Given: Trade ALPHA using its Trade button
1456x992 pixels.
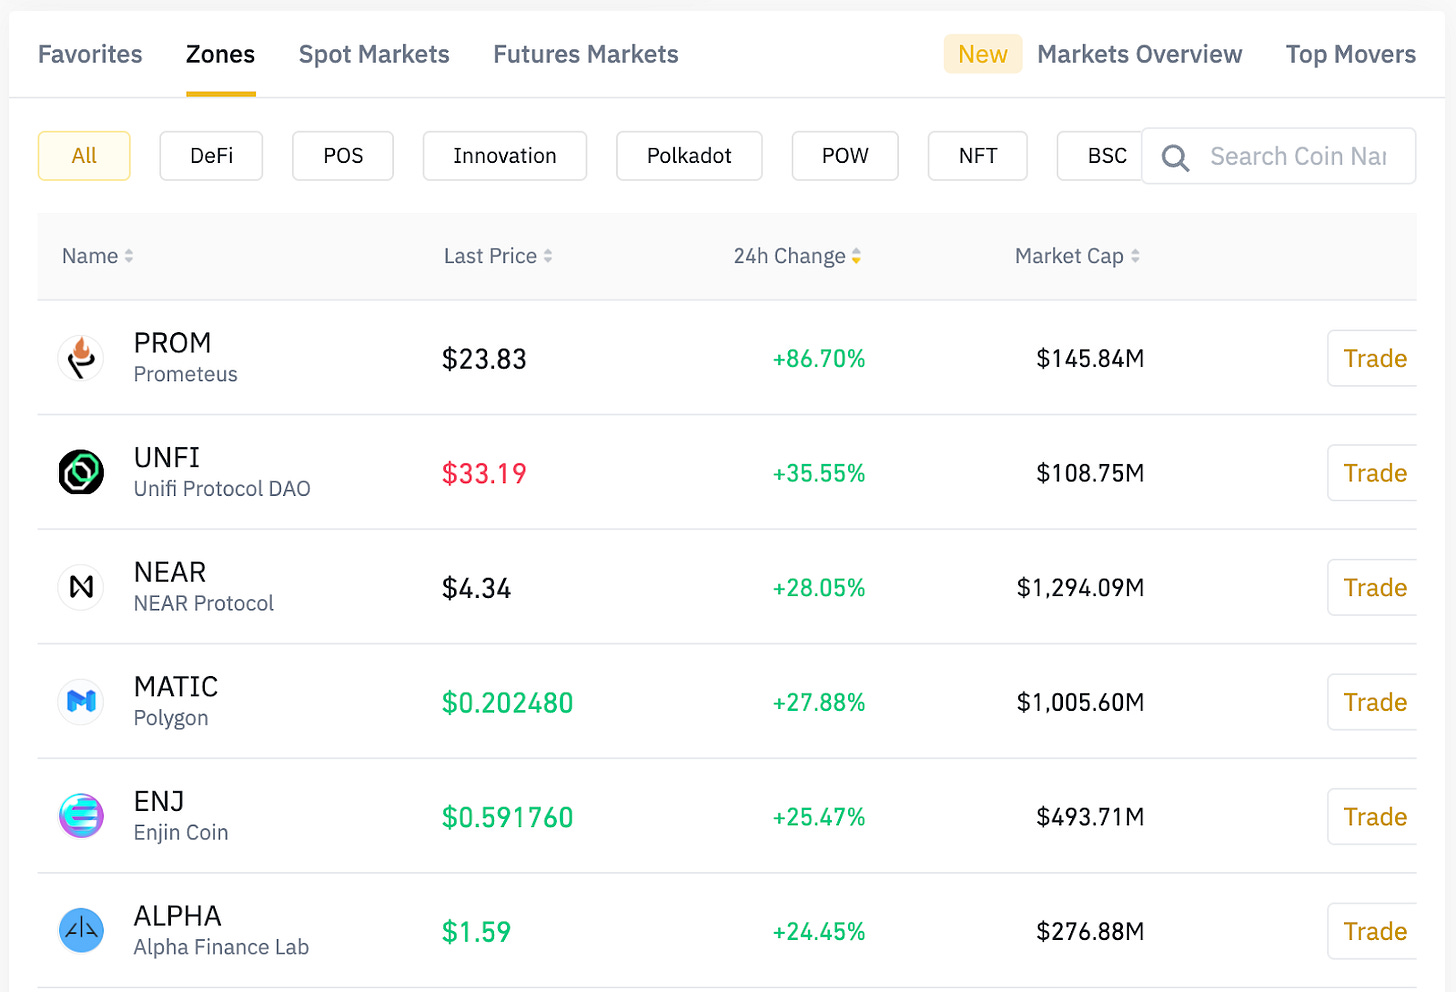Looking at the screenshot, I should click(x=1374, y=931).
